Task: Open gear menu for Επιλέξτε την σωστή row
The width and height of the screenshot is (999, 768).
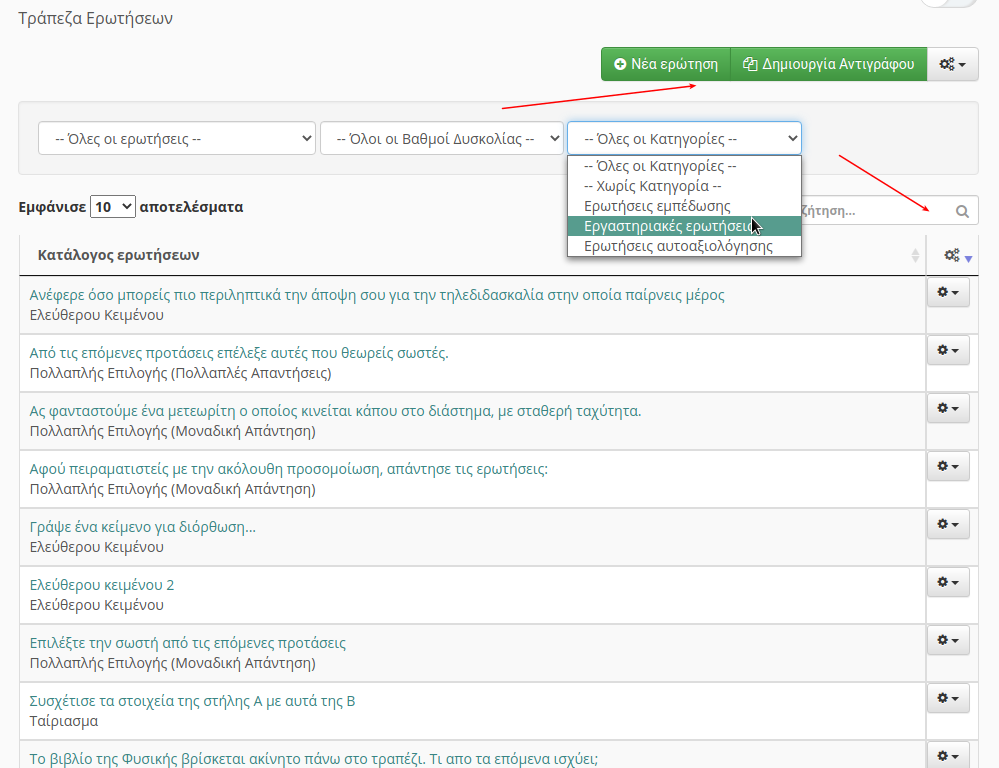Action: [948, 640]
